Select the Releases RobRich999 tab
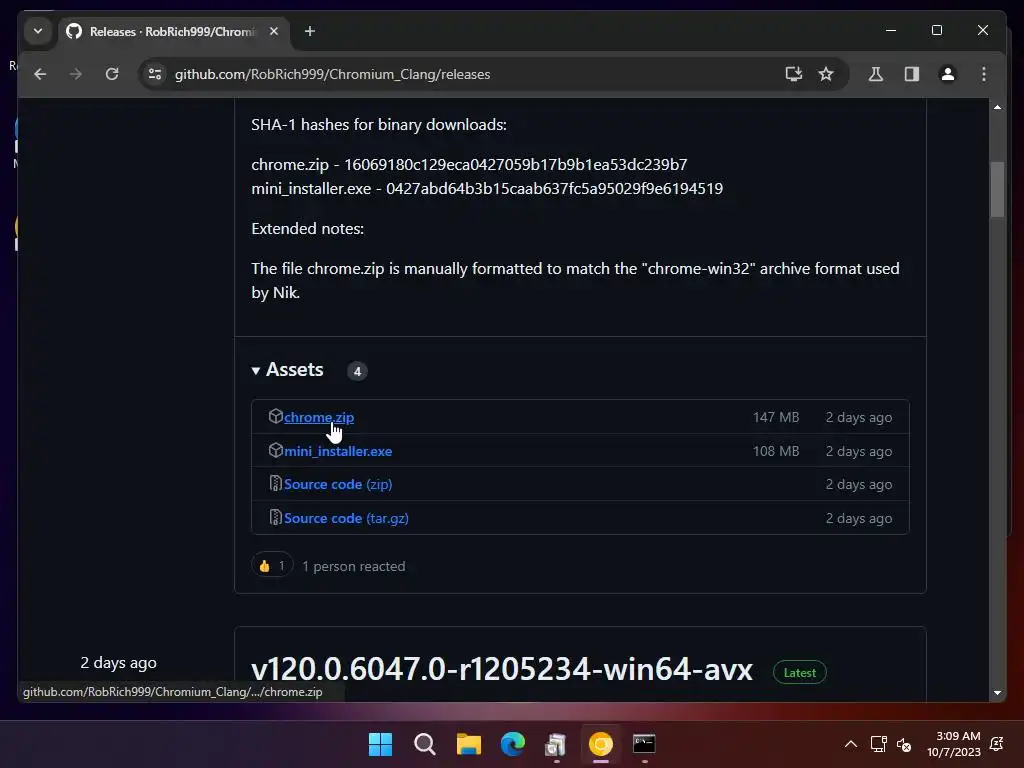 (174, 31)
